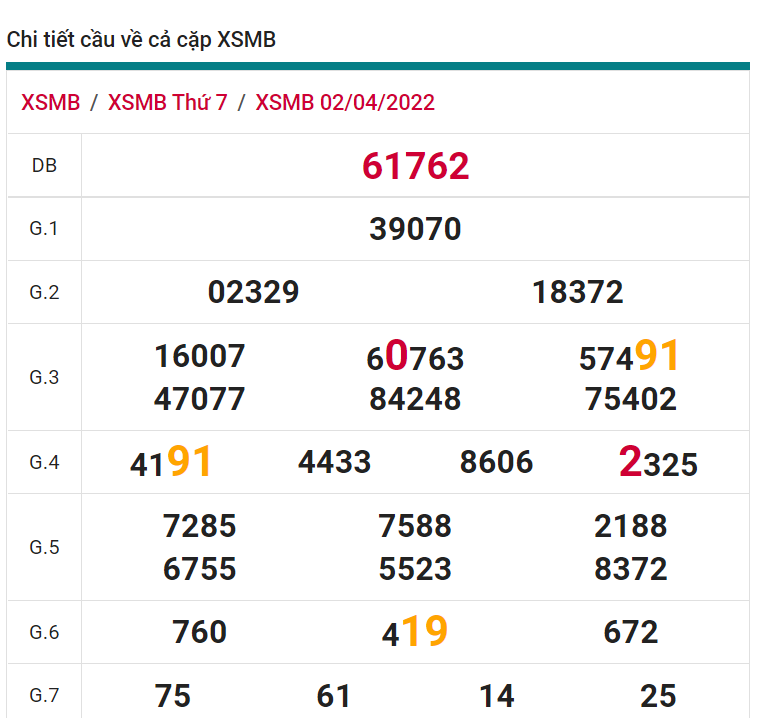Click the G.3 number 57491
Screen dimensions: 758x718
coord(630,357)
